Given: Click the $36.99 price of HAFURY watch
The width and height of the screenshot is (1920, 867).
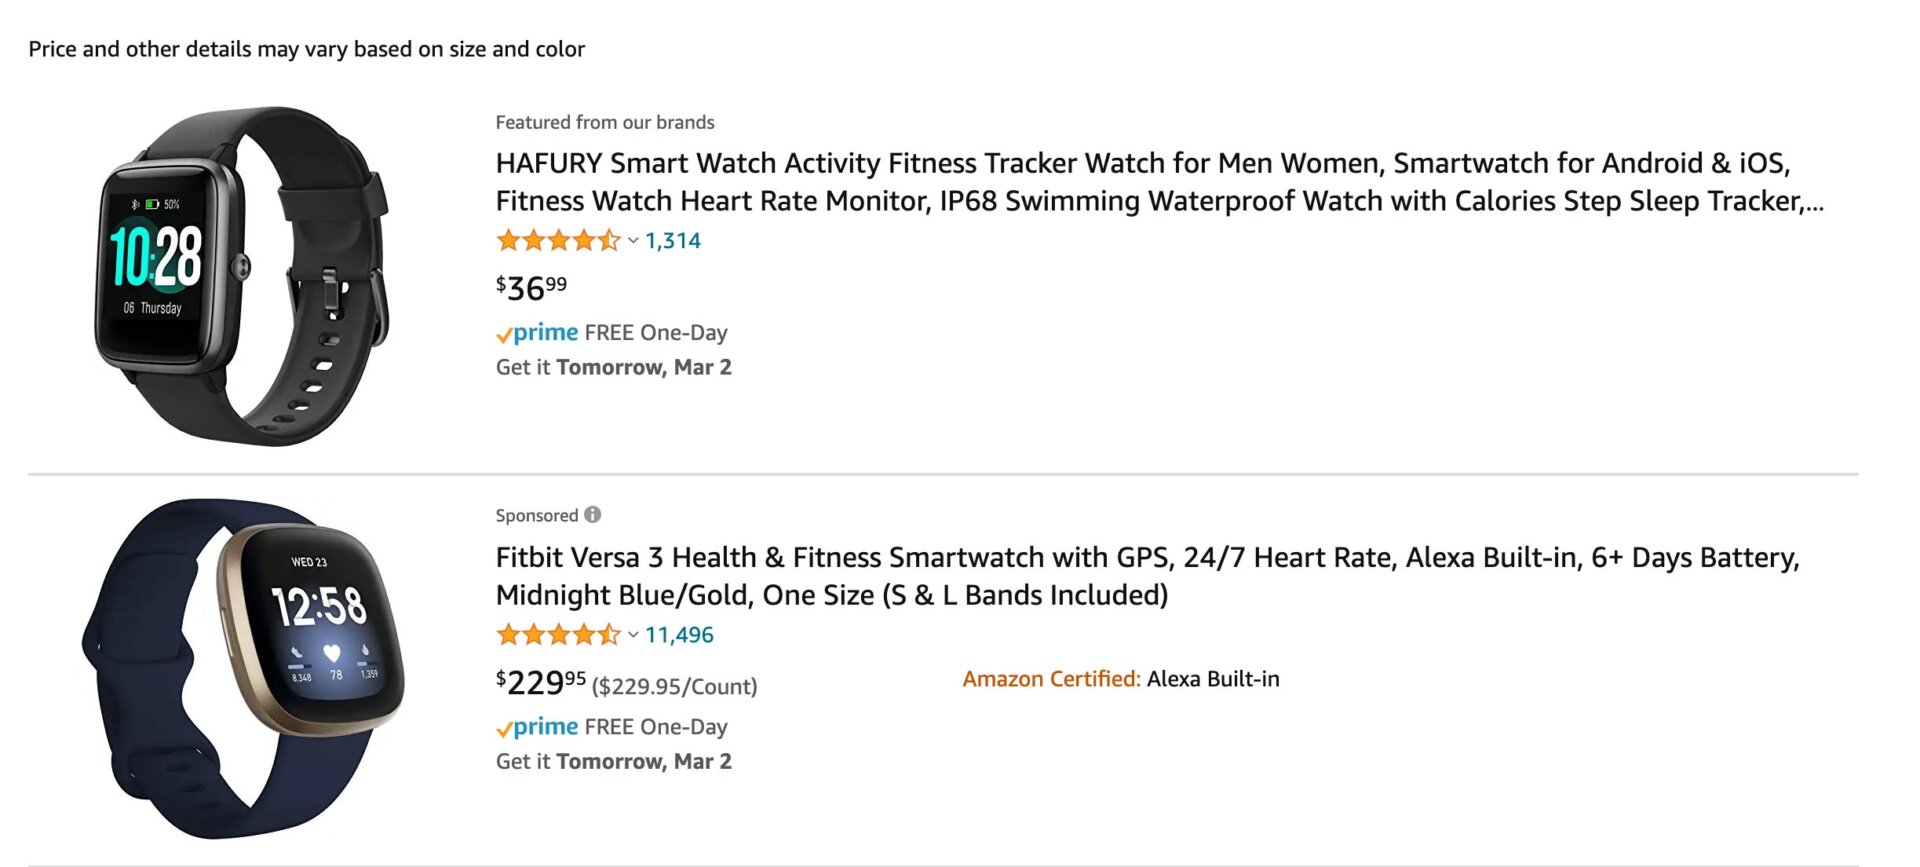Looking at the screenshot, I should 531,288.
